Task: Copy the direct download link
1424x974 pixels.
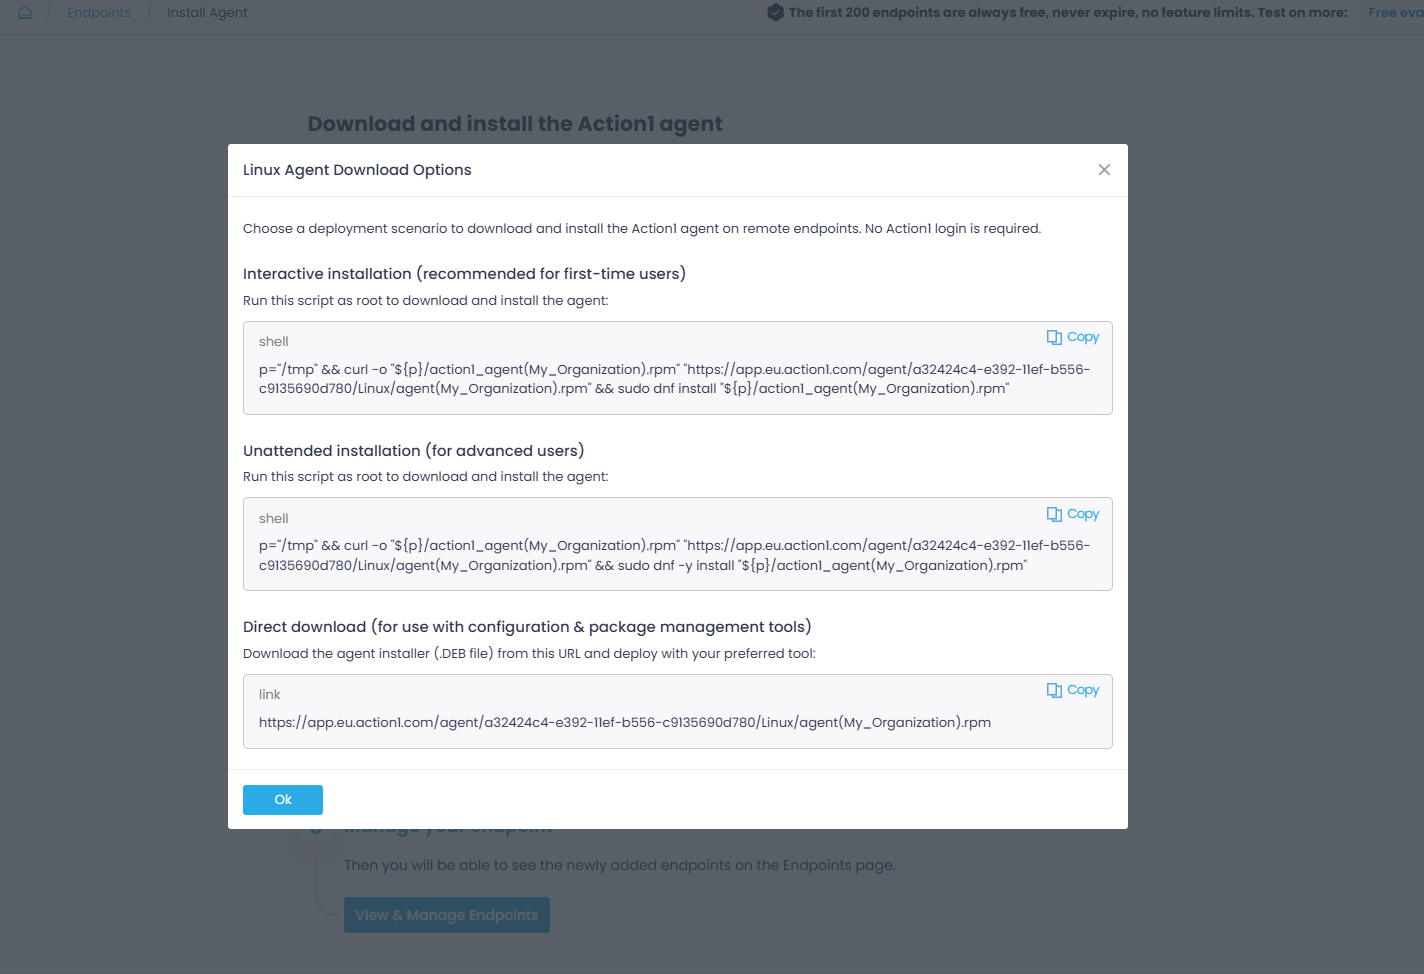Action: coord(1073,690)
